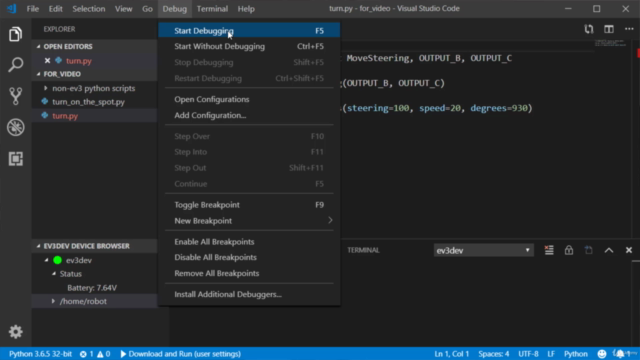Image resolution: width=640 pixels, height=360 pixels.
Task: Select Open Configurations menu entry
Action: pyautogui.click(x=249, y=99)
